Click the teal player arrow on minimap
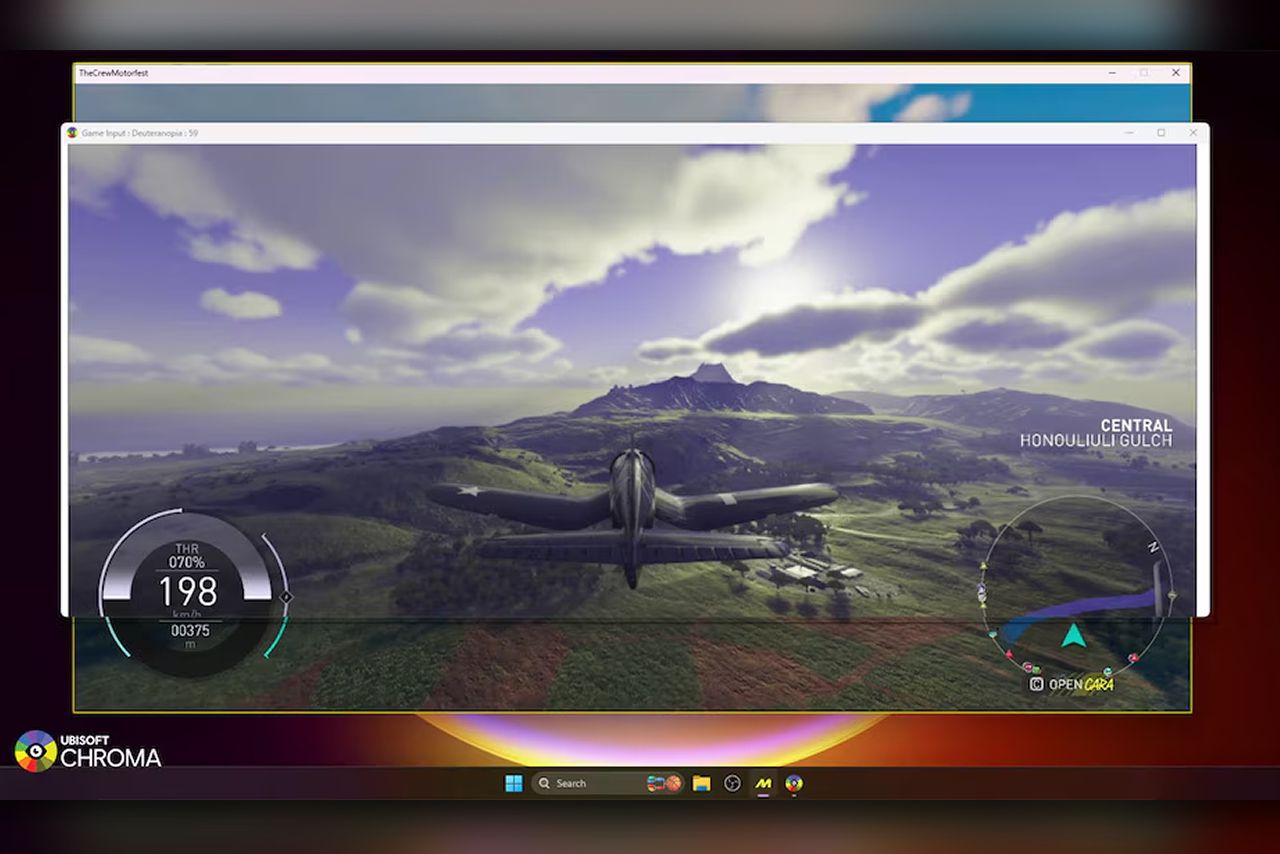The image size is (1280, 854). tap(1074, 635)
